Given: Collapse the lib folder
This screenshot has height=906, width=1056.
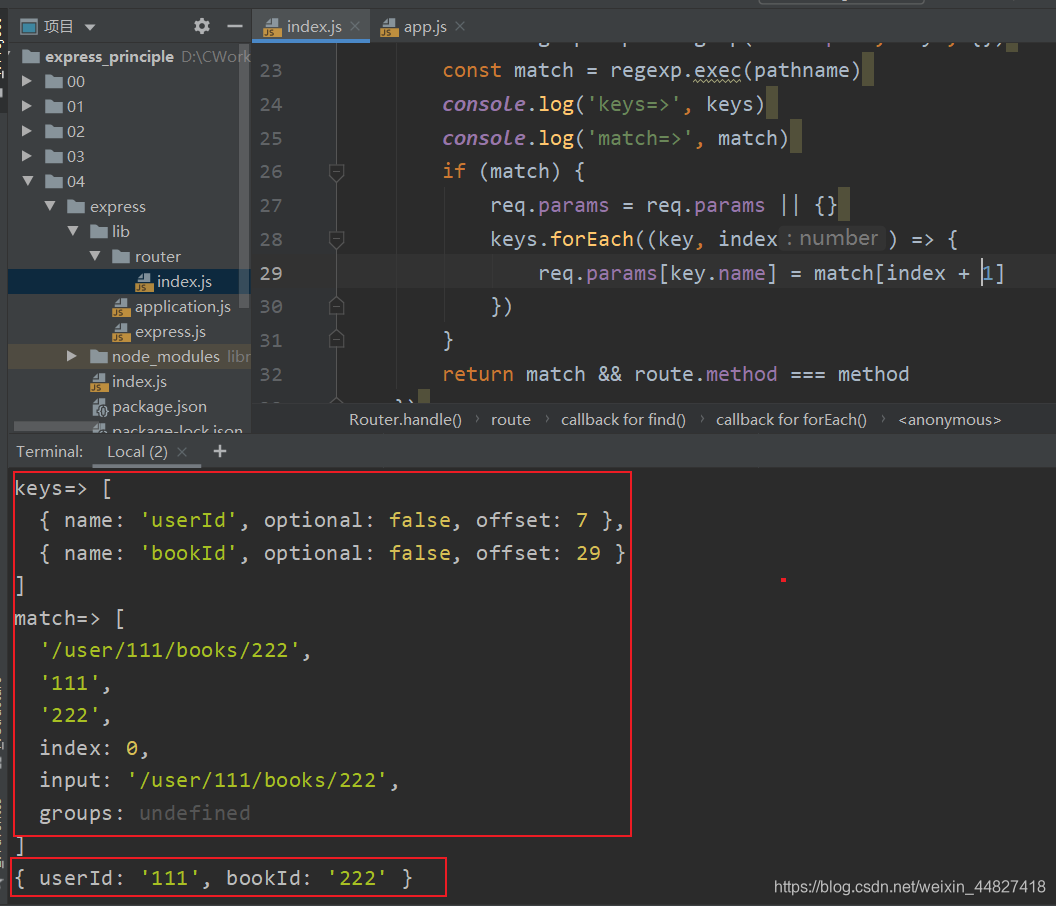Looking at the screenshot, I should pos(73,231).
